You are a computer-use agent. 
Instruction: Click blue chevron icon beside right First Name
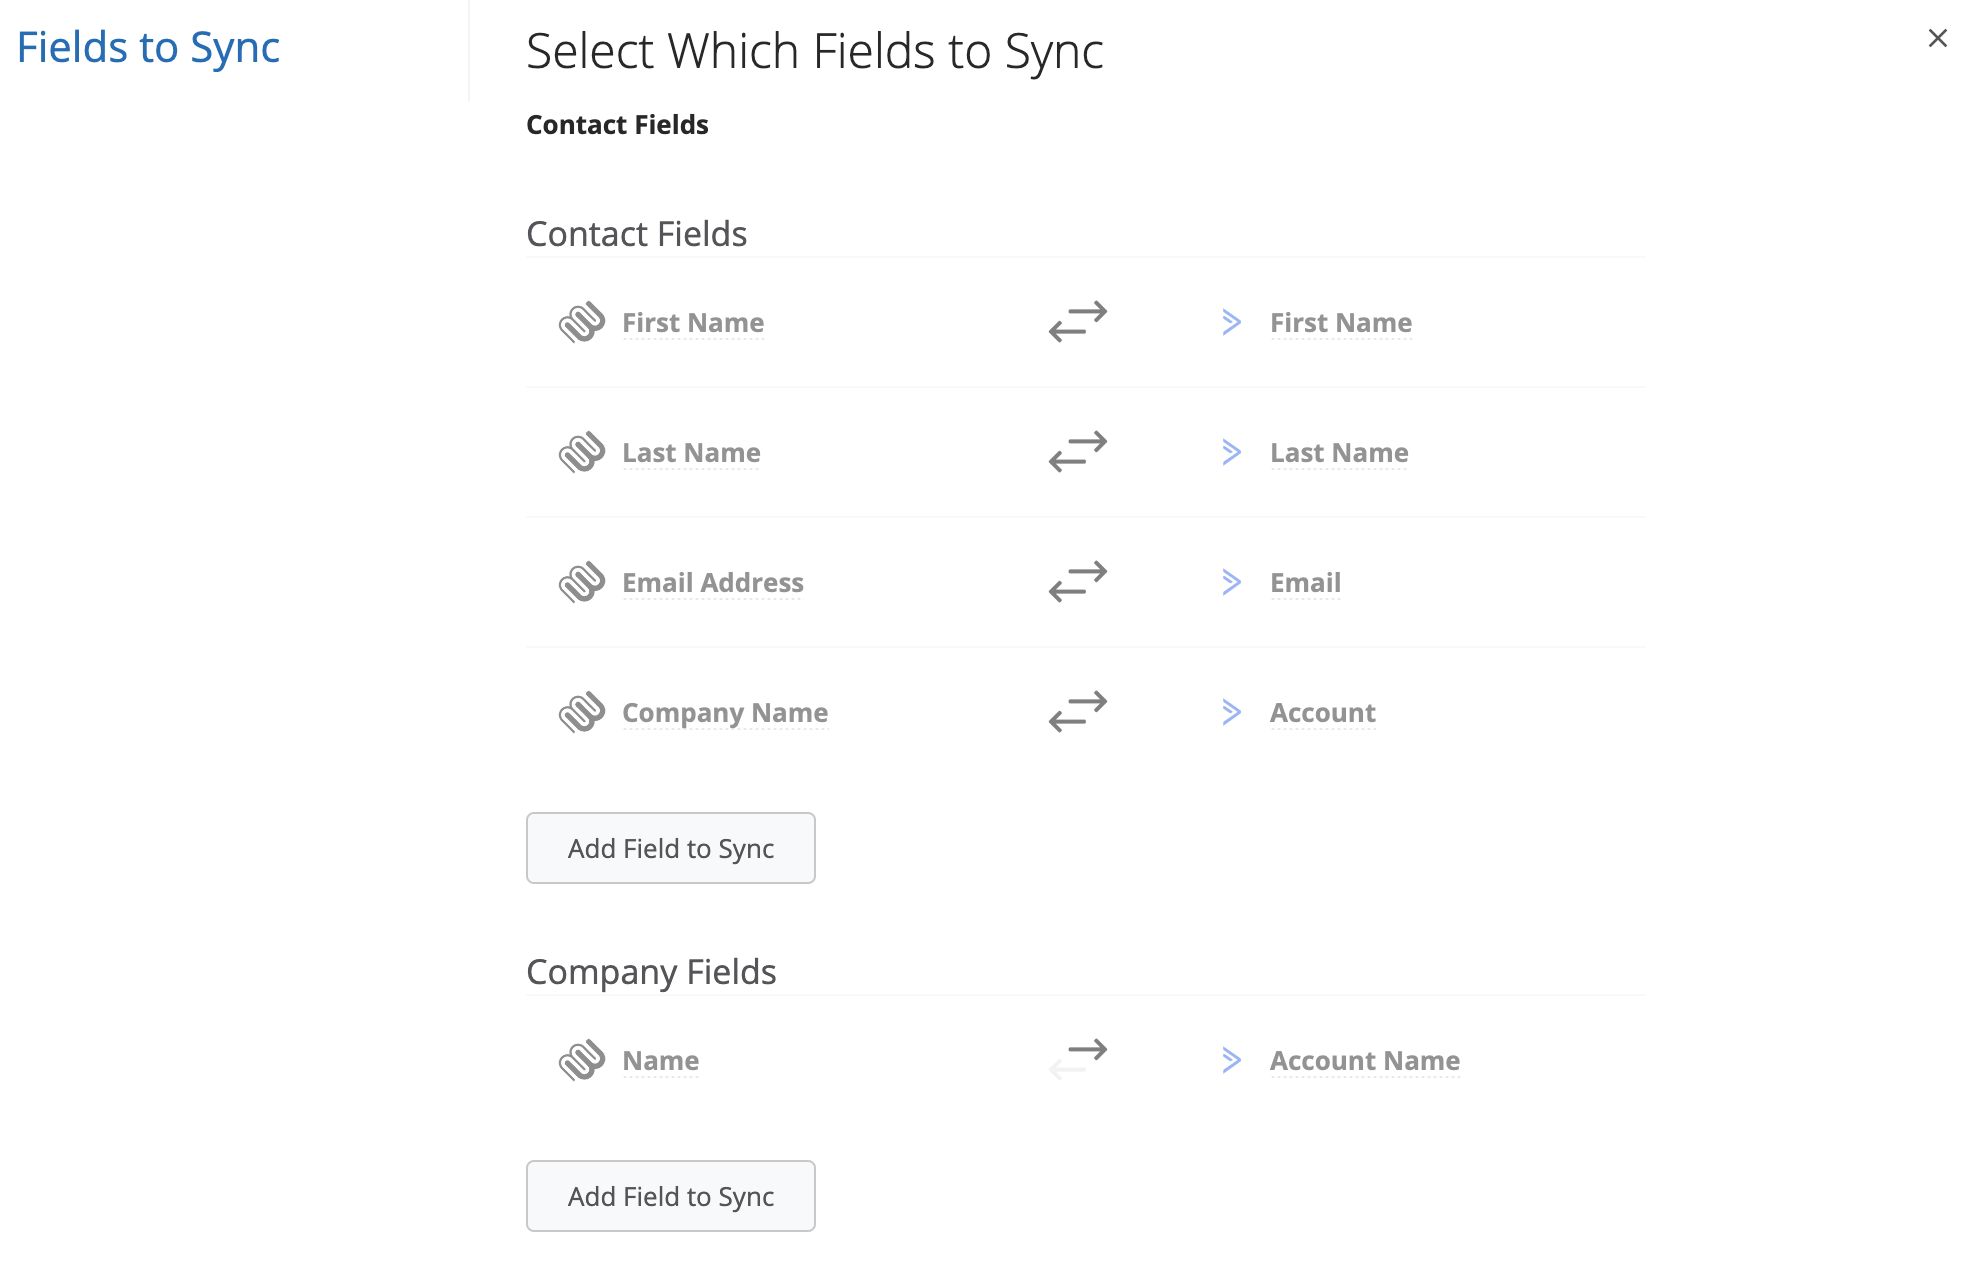coord(1232,322)
